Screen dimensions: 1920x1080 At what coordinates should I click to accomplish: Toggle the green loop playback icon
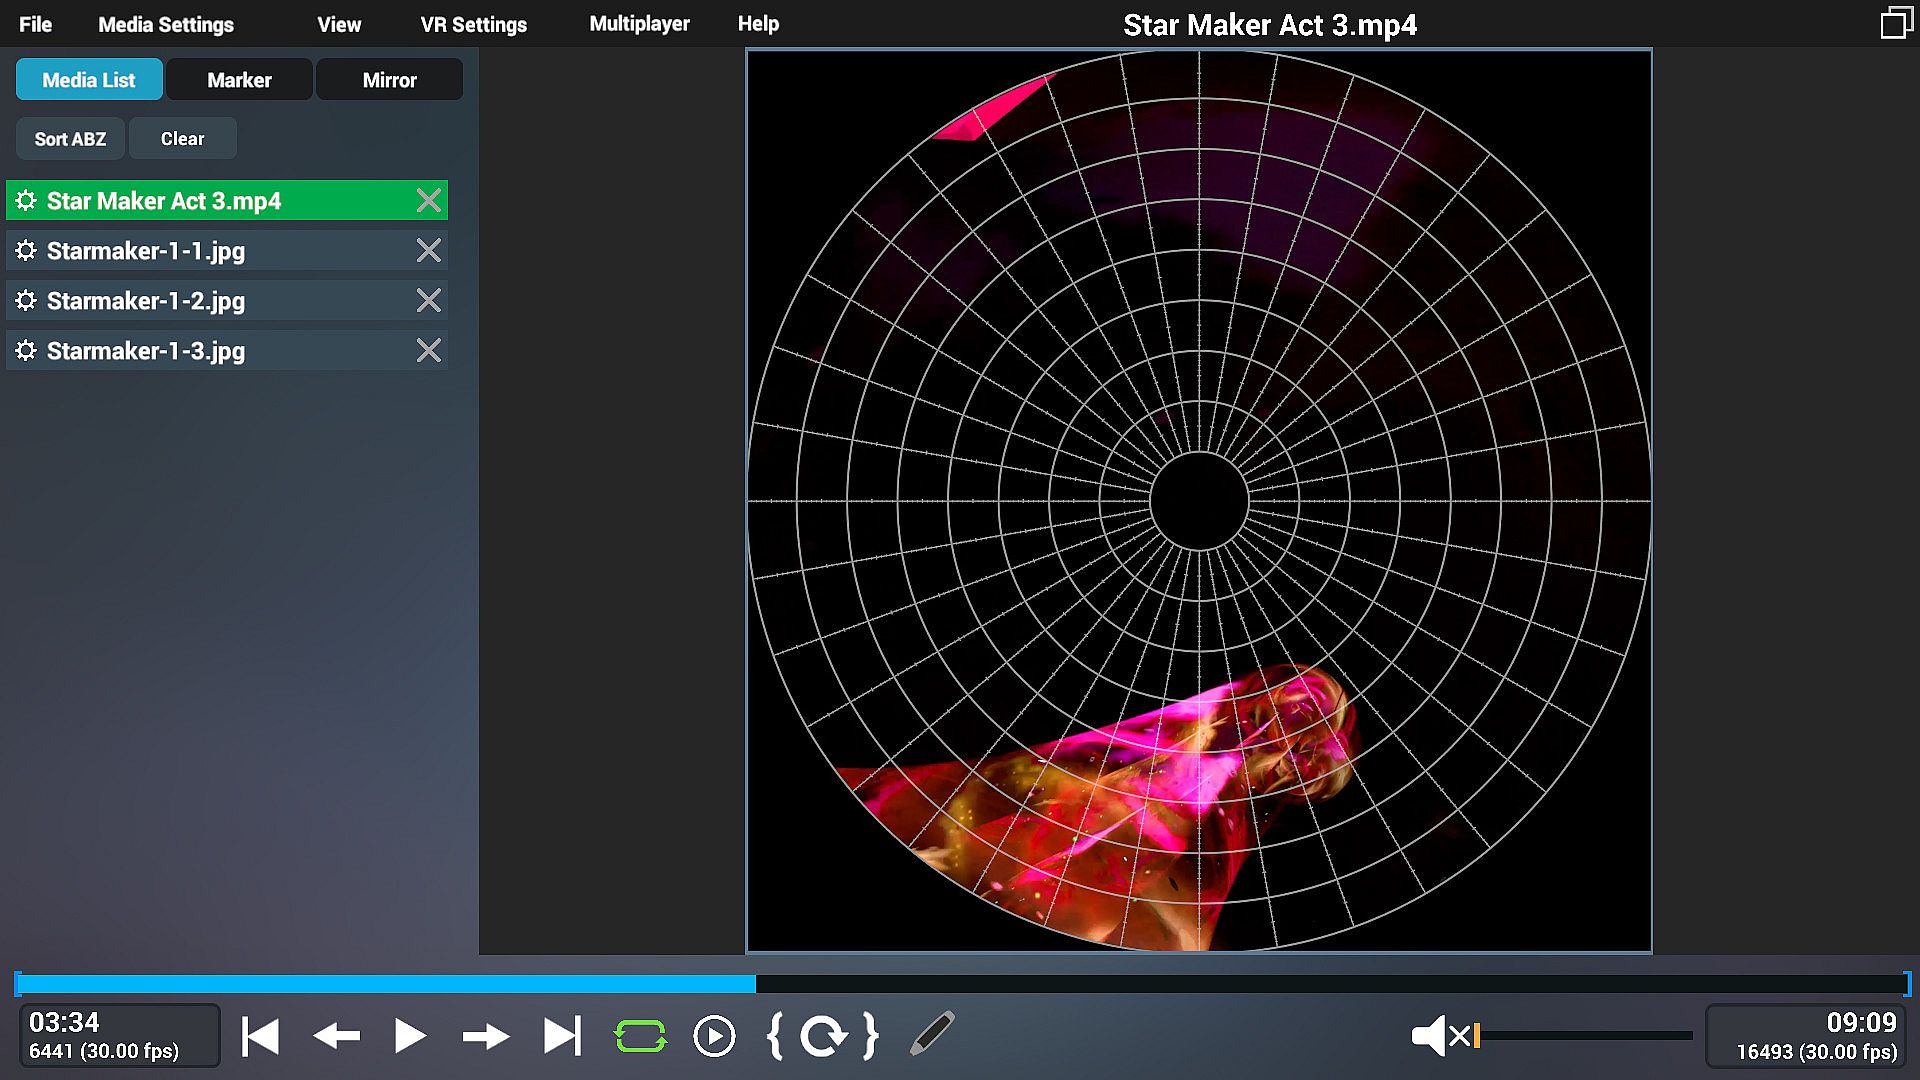640,1036
